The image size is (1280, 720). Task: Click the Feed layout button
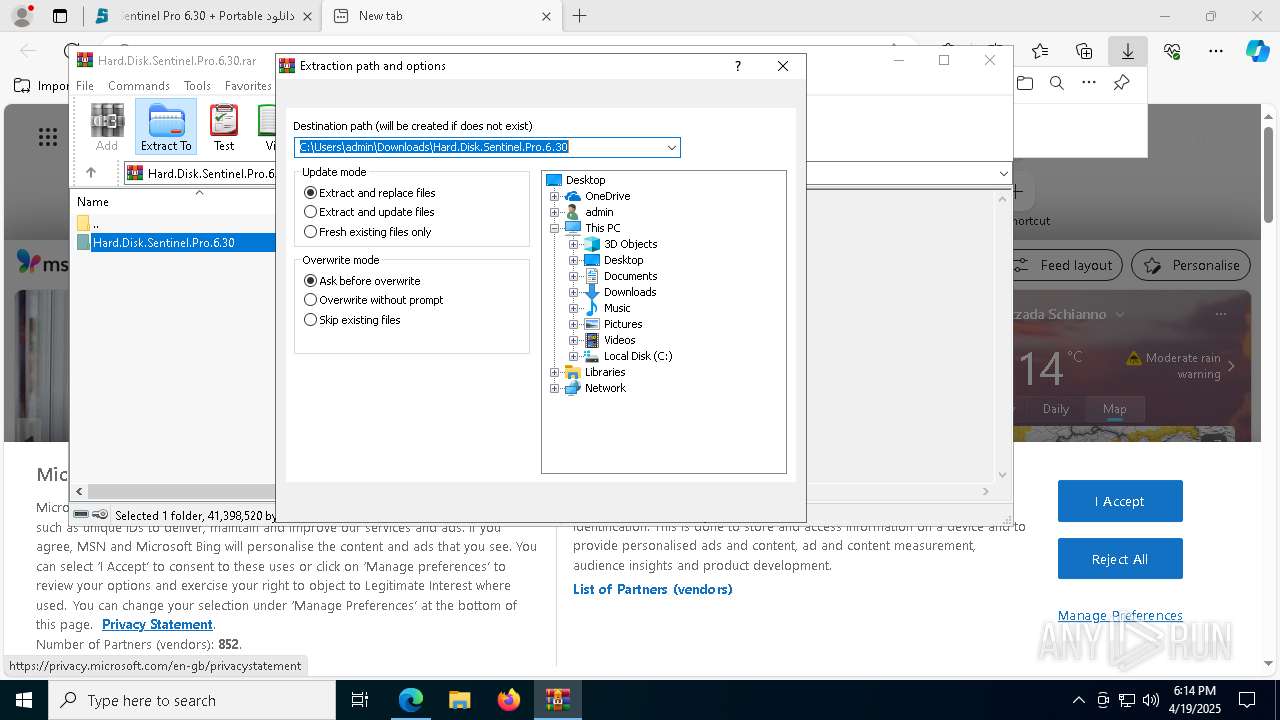1064,265
